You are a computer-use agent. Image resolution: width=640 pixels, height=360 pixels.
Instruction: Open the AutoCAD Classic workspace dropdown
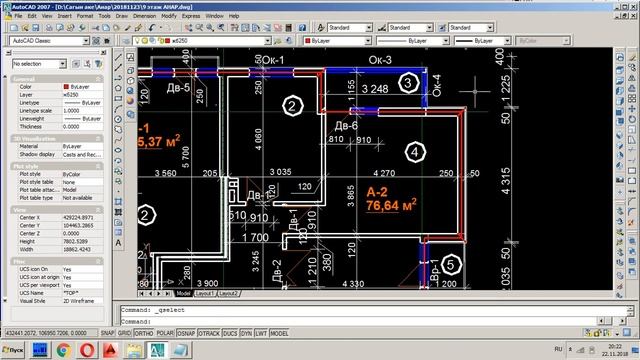coord(86,41)
